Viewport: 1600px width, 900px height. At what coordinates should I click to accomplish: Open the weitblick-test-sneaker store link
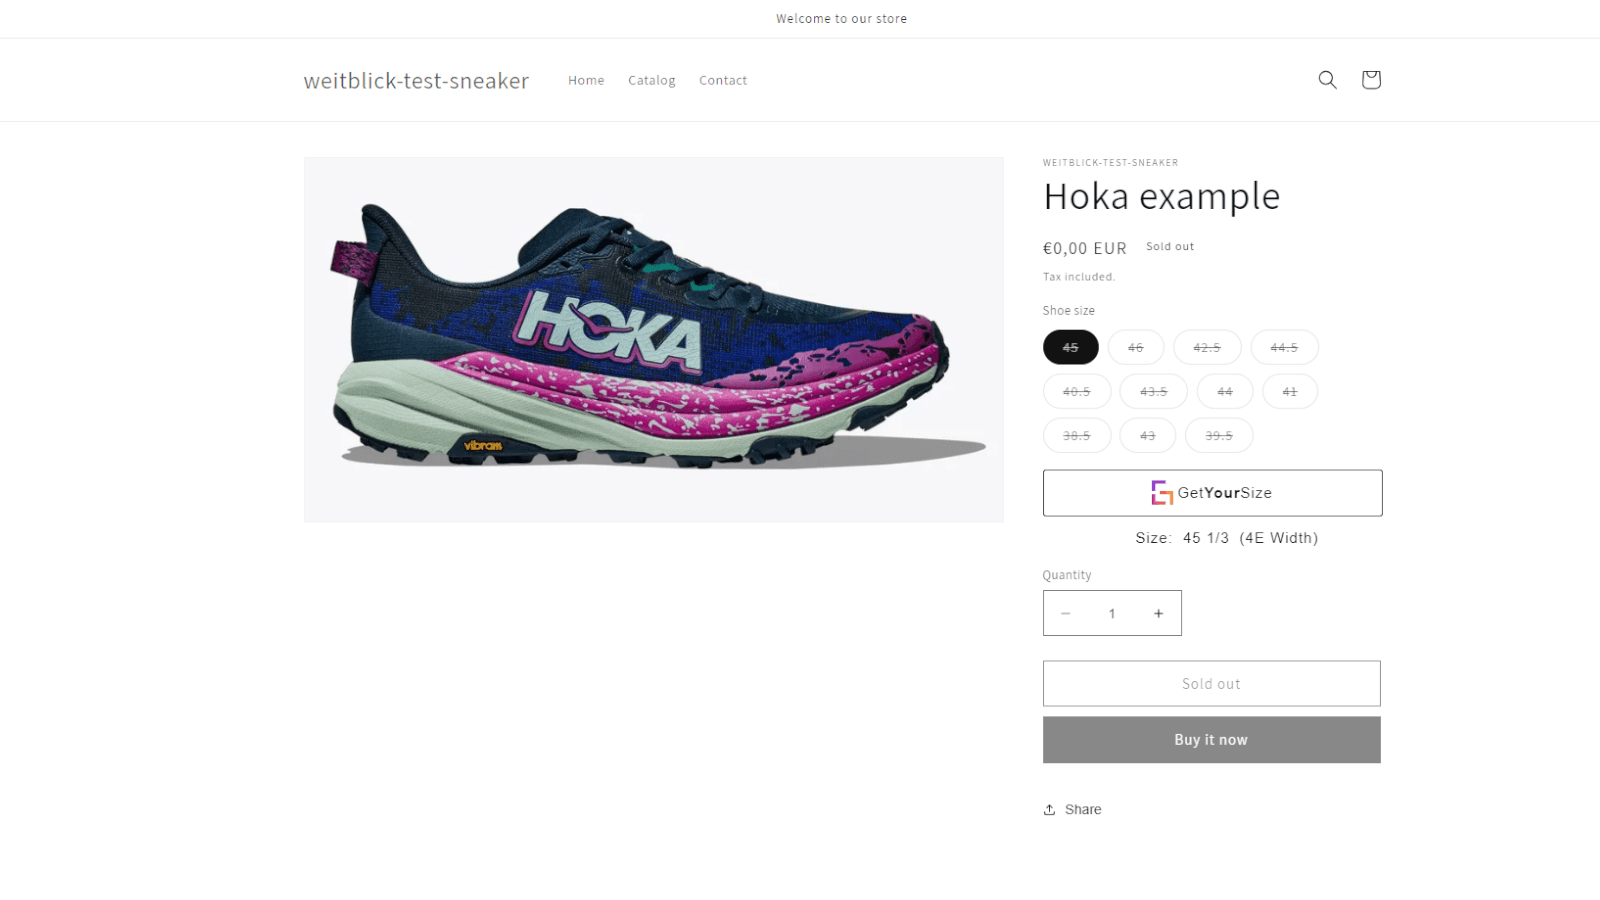pos(416,80)
